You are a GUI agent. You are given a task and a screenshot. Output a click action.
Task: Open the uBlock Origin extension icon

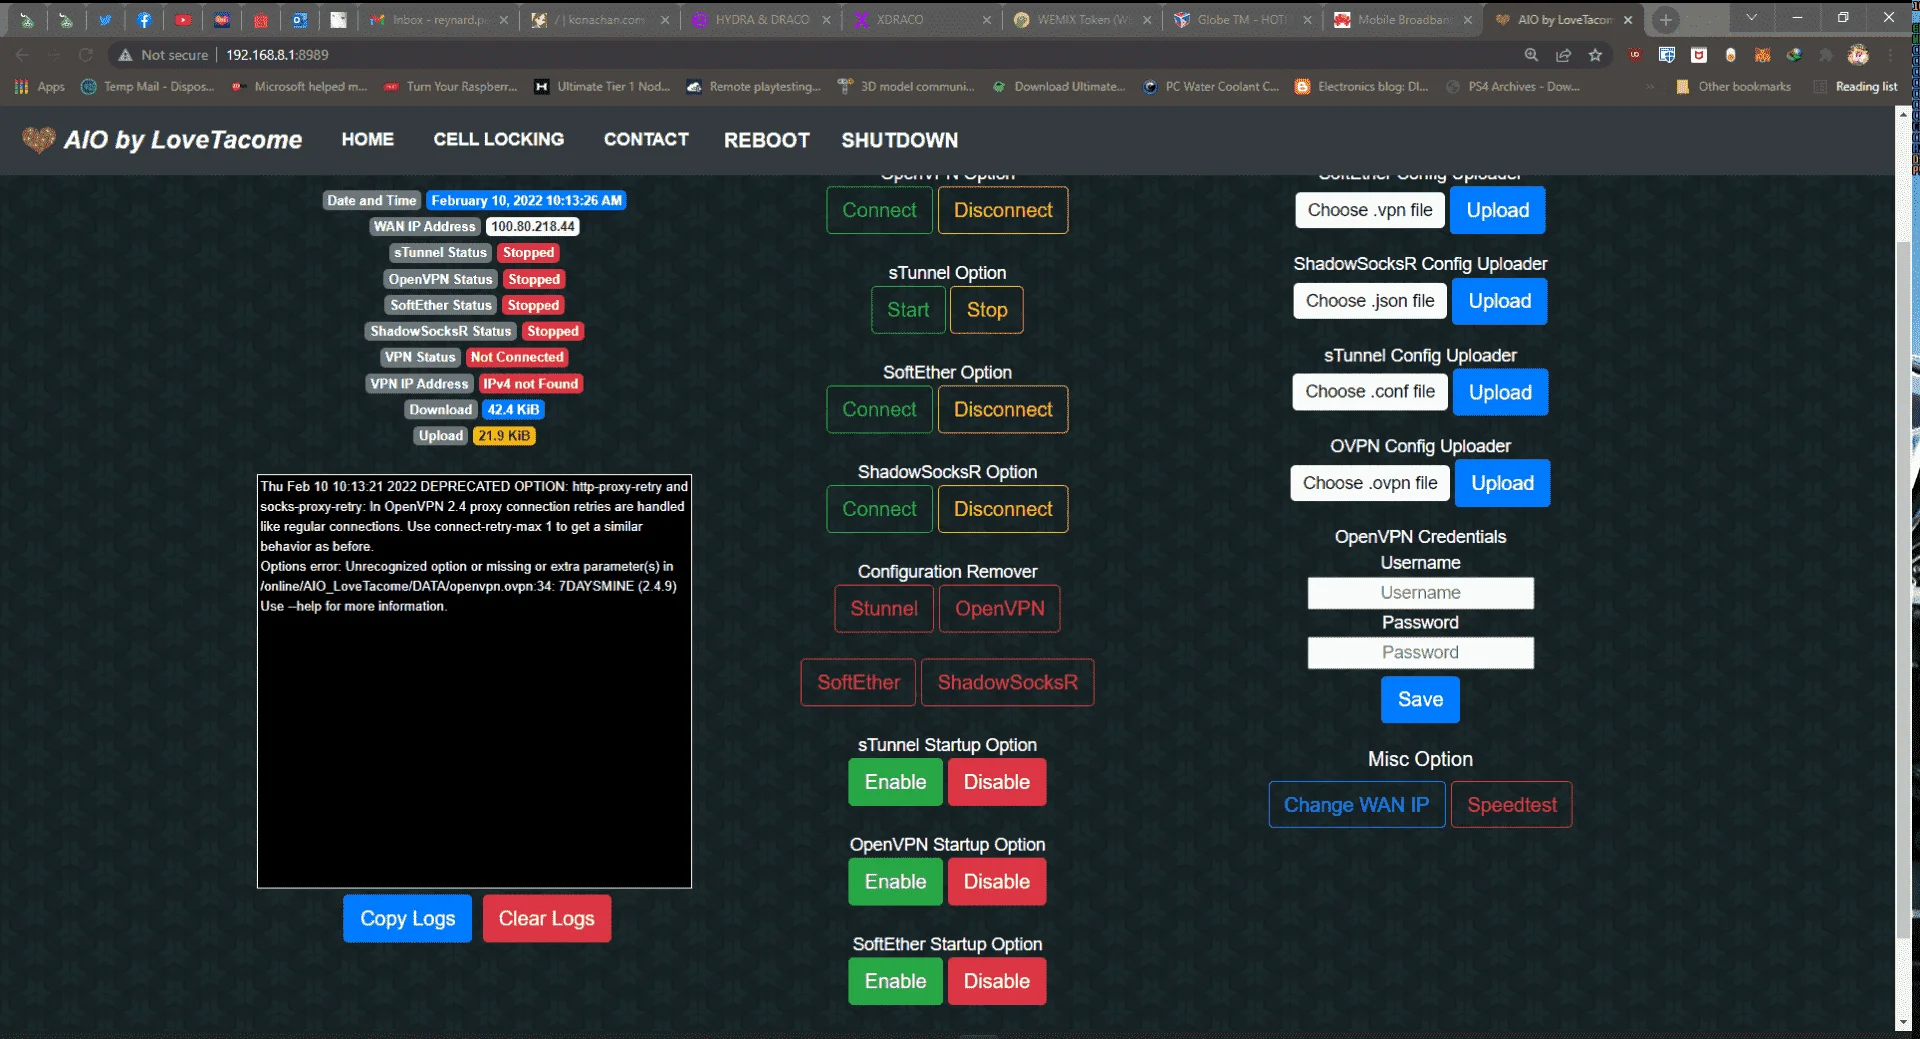point(1635,55)
